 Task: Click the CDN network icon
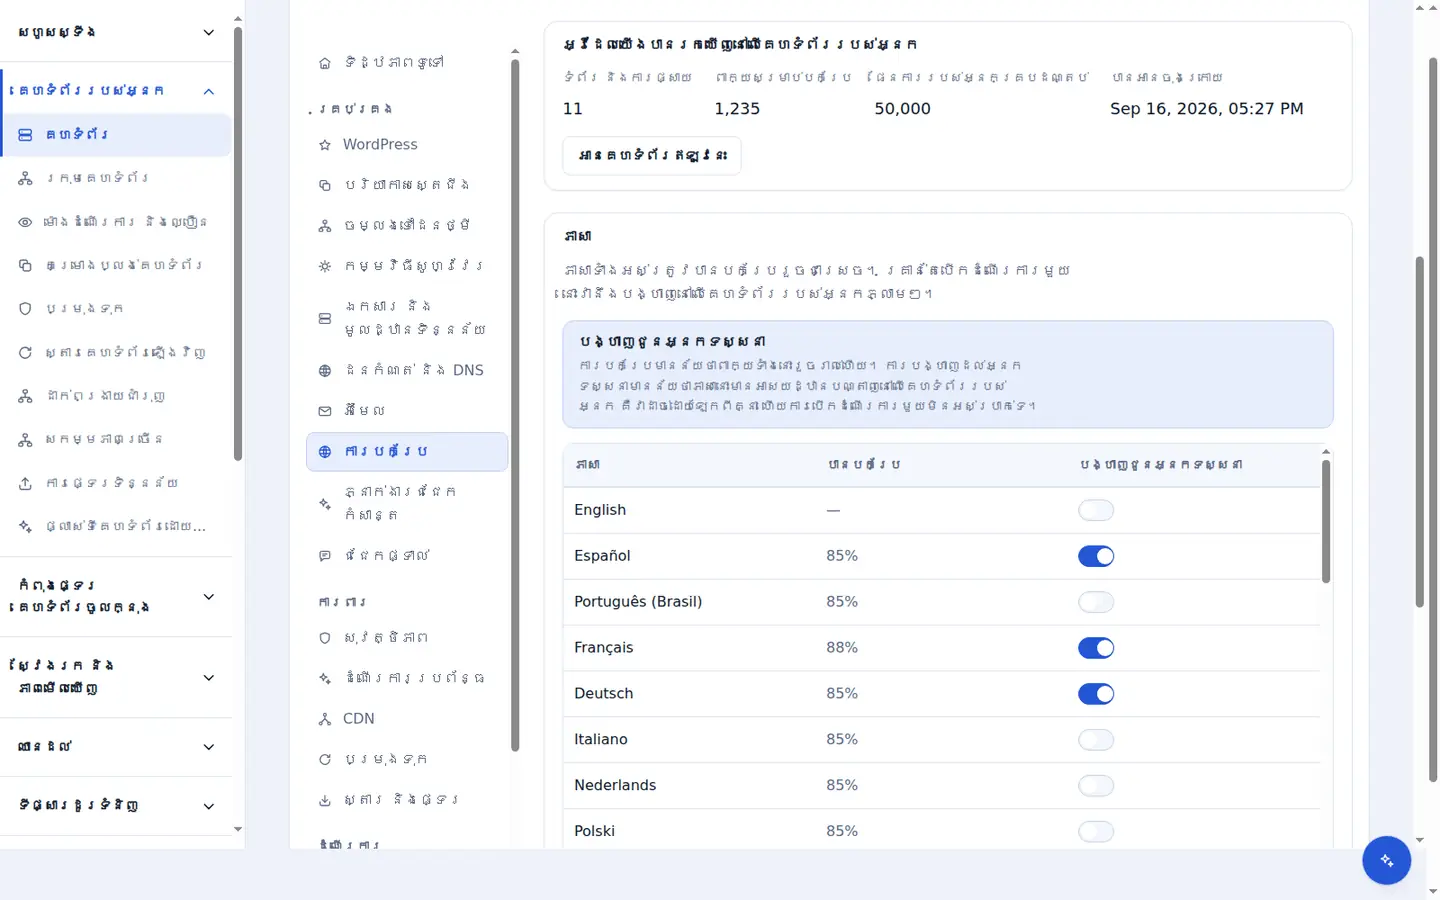[x=325, y=719]
